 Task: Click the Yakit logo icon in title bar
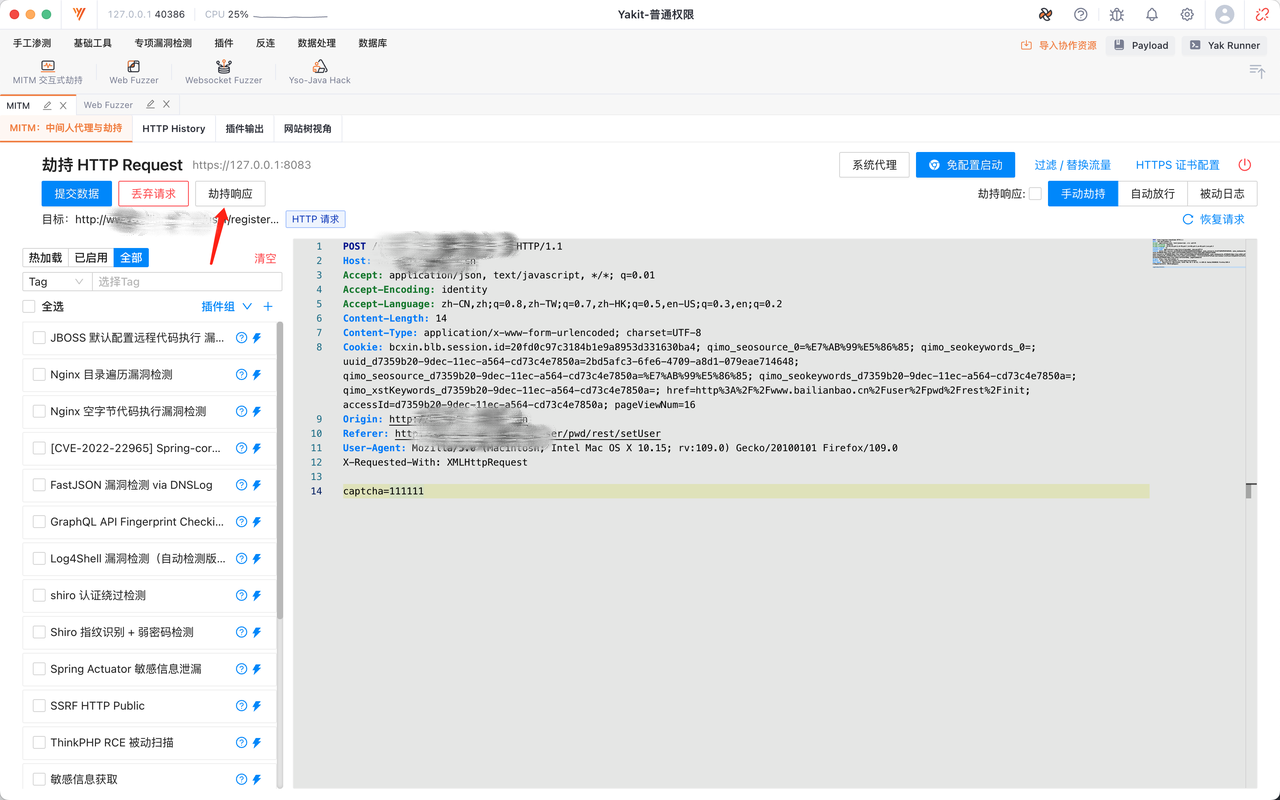coord(80,14)
